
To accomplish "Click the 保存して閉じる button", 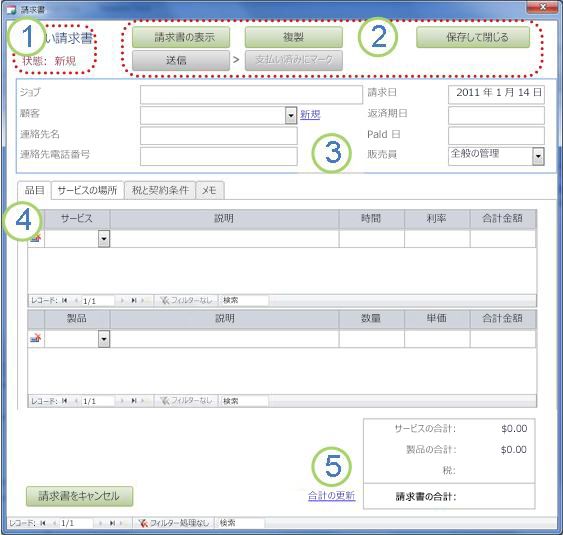I will point(473,37).
